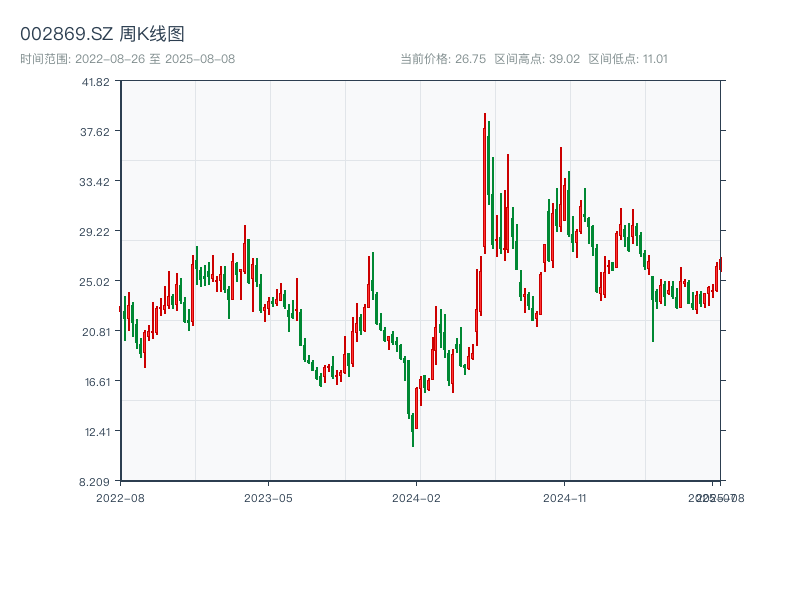800x600 pixels.
Task: Pick the 29.22 price axis label
Action: [x=96, y=232]
